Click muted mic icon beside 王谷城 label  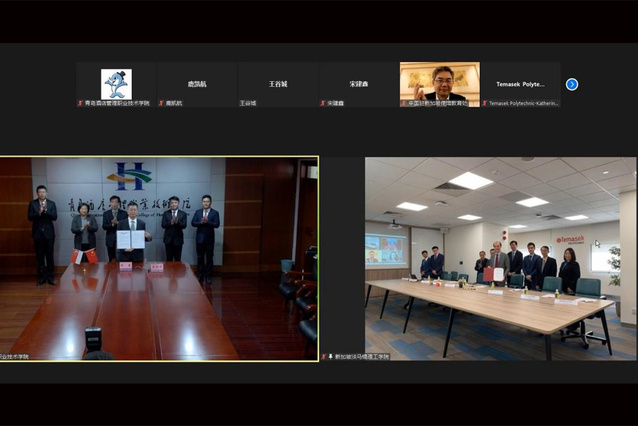pos(242,103)
